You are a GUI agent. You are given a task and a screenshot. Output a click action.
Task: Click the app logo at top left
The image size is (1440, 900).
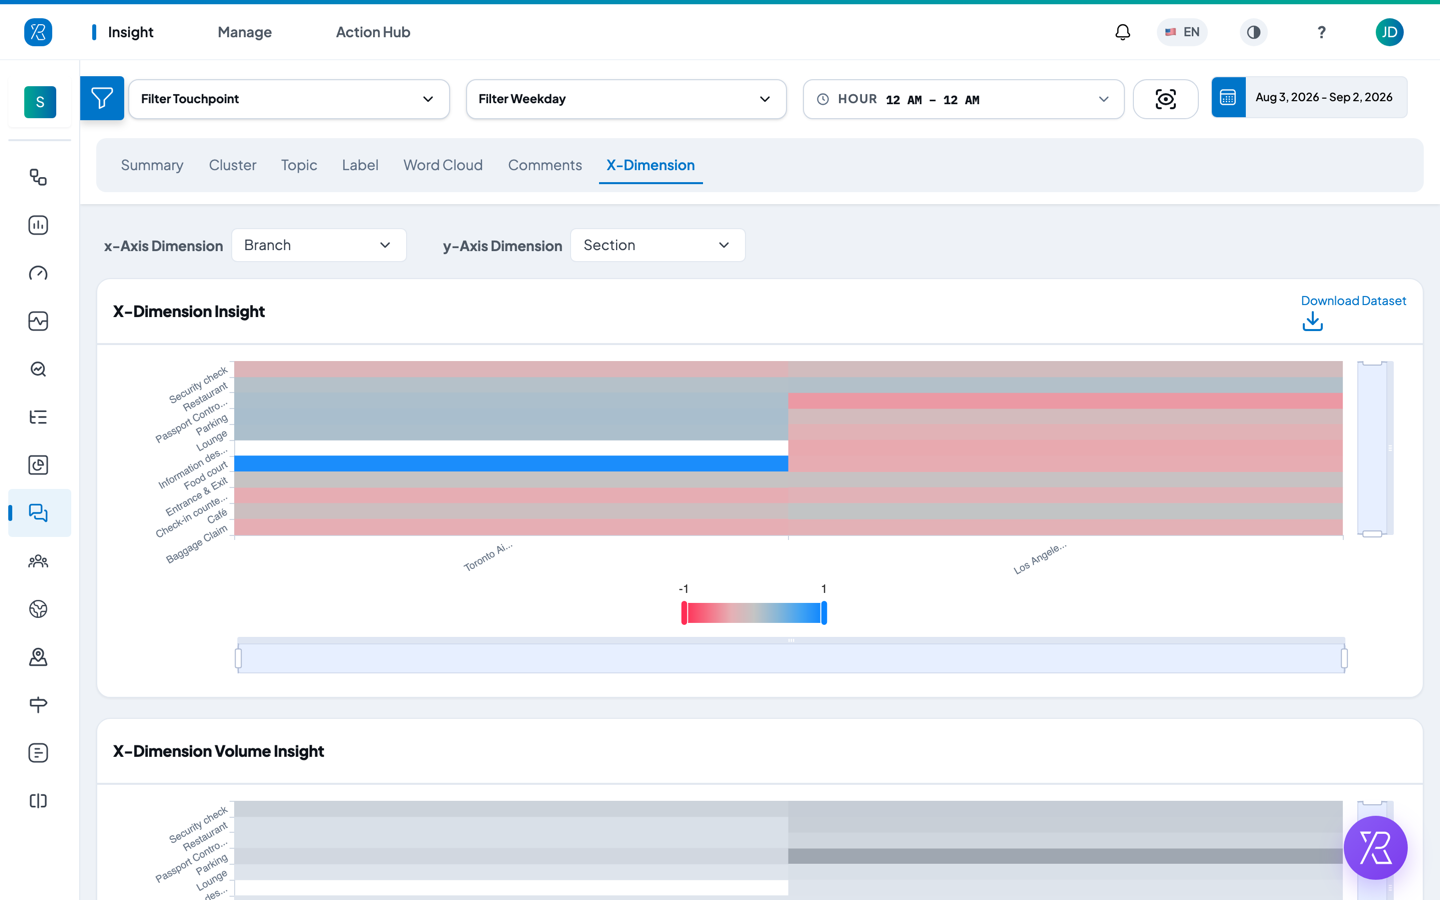[38, 32]
